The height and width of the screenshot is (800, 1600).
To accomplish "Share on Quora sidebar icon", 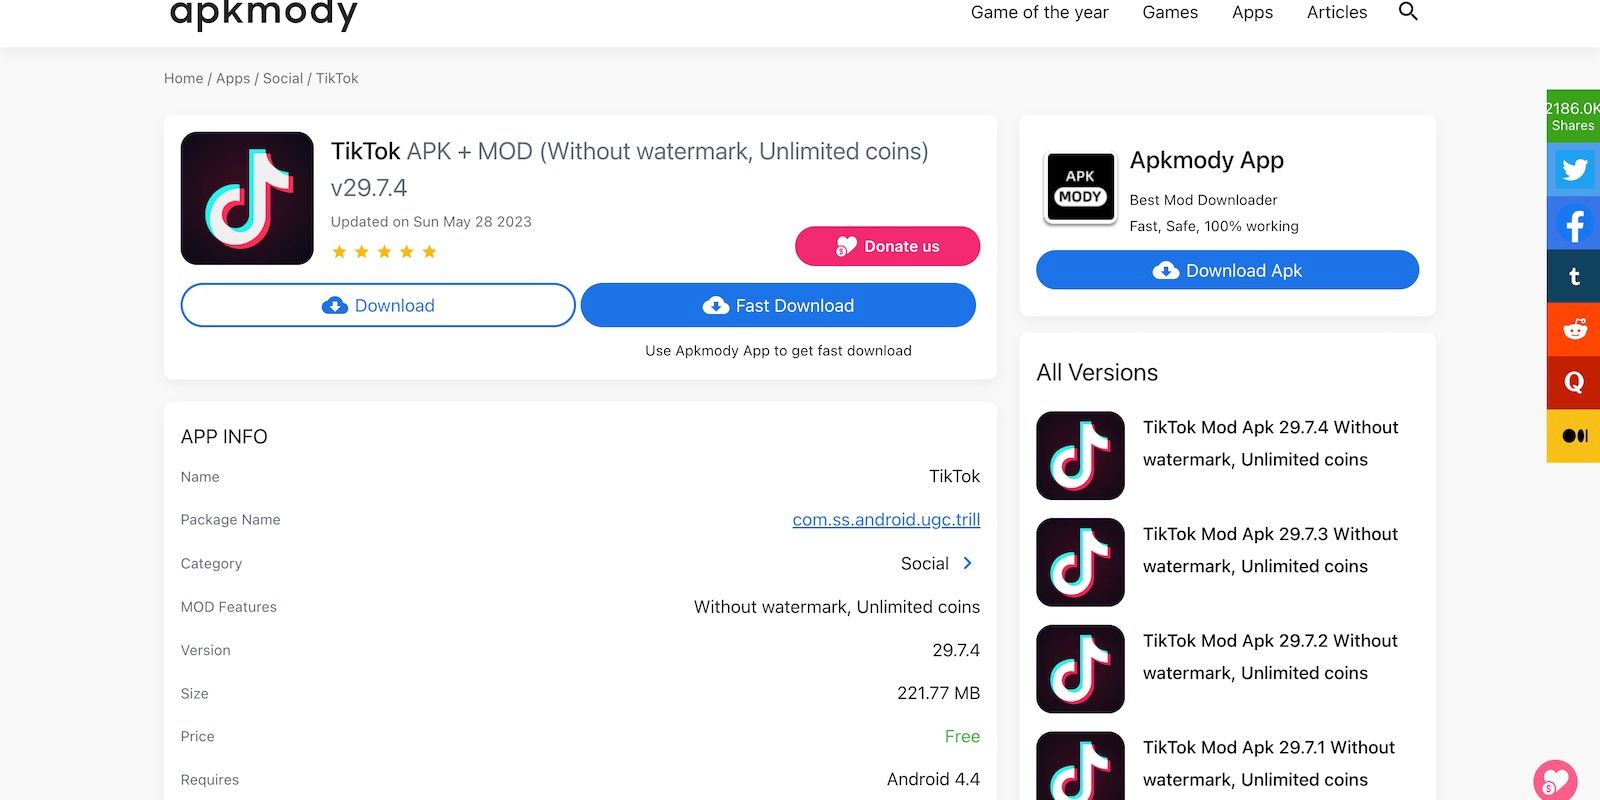I will point(1574,382).
